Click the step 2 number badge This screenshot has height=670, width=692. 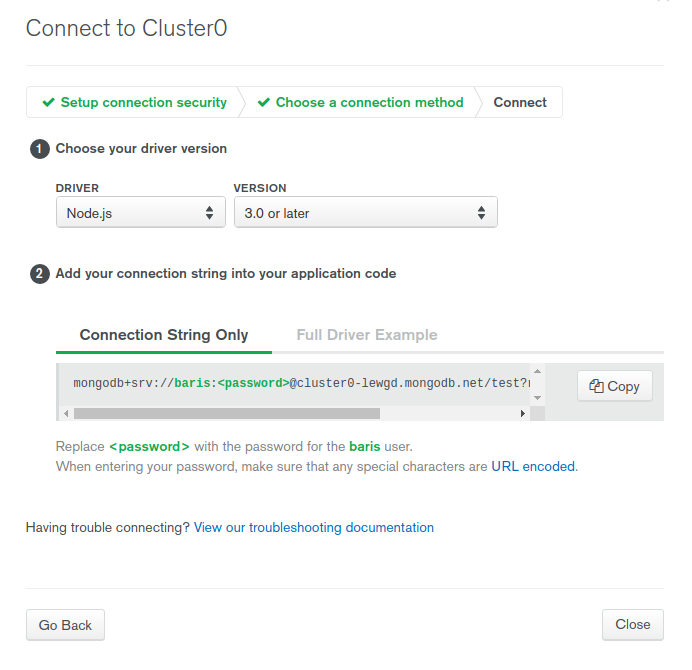[x=40, y=274]
